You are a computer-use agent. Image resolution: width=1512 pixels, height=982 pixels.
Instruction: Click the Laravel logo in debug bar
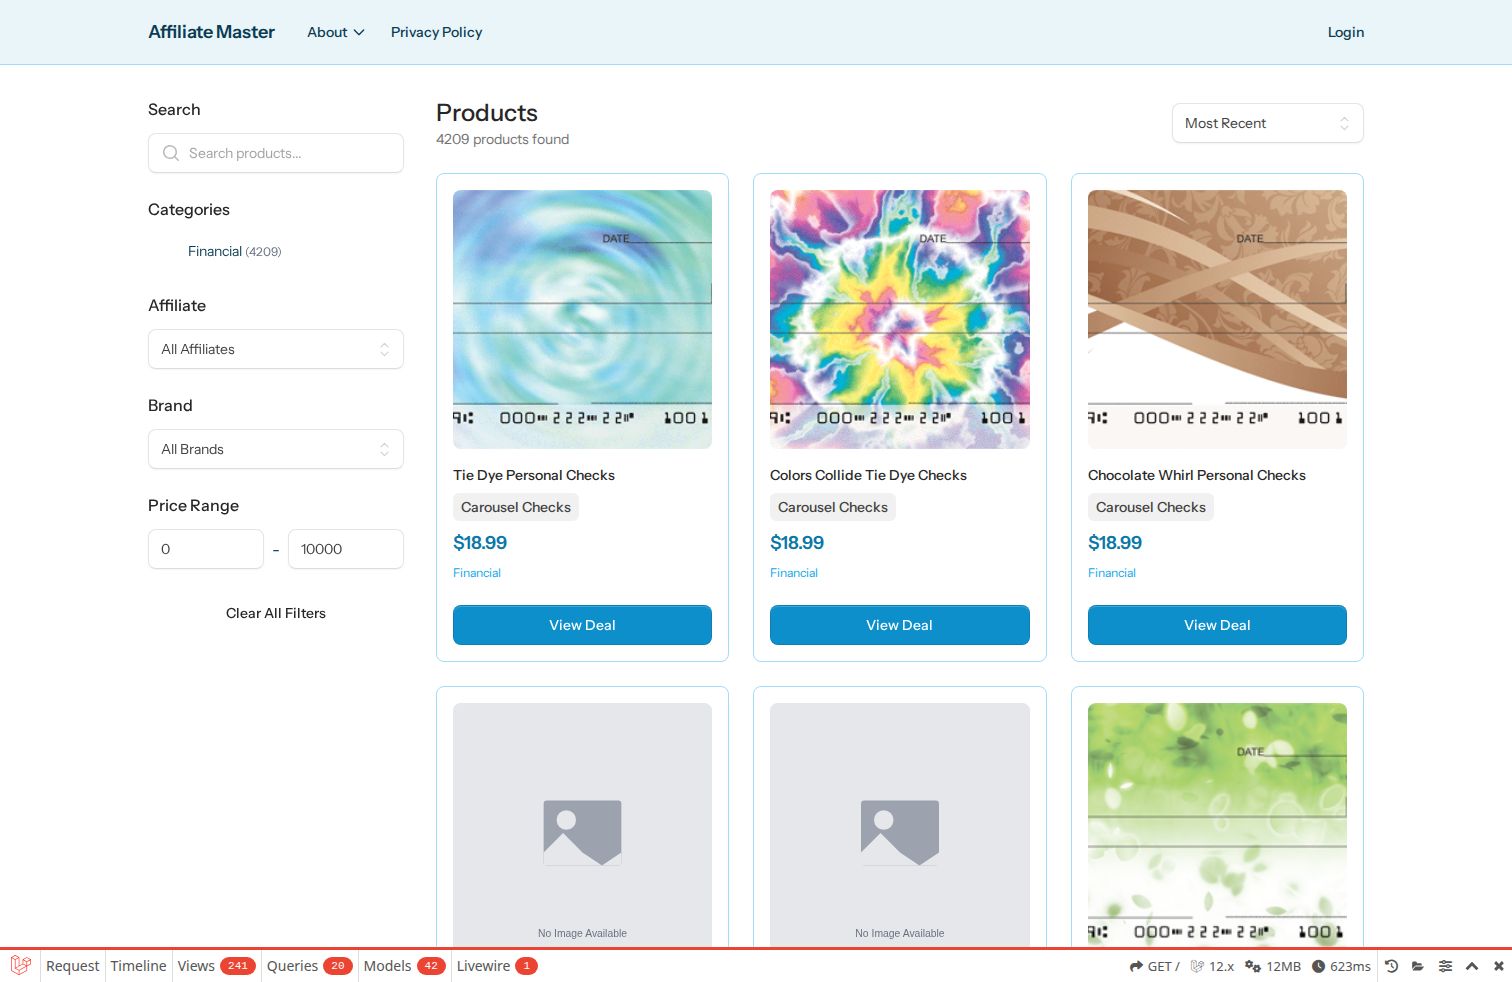click(x=20, y=965)
